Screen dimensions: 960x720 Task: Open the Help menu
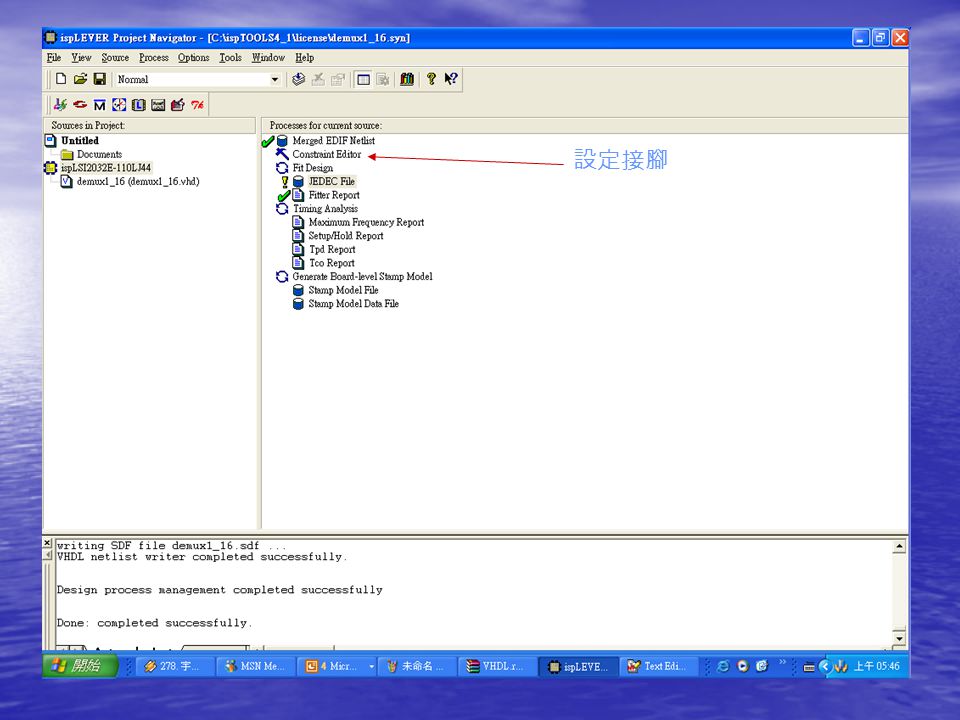tap(304, 58)
